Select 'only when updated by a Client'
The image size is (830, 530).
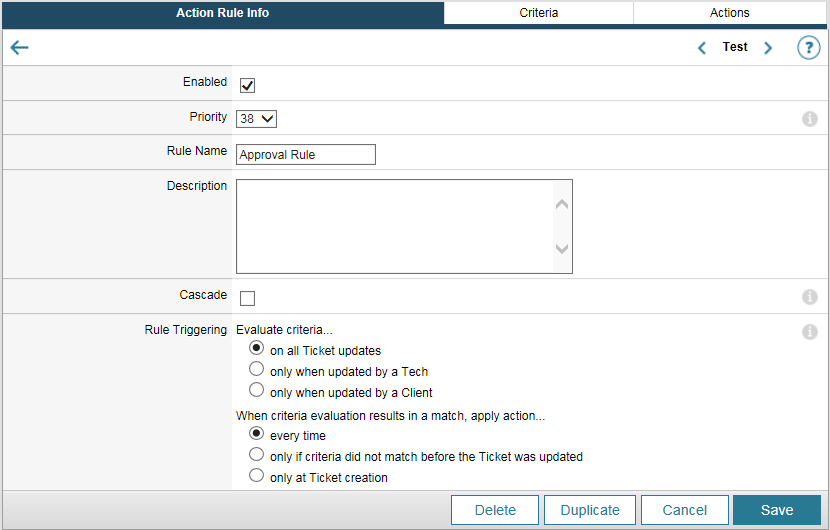(x=257, y=391)
